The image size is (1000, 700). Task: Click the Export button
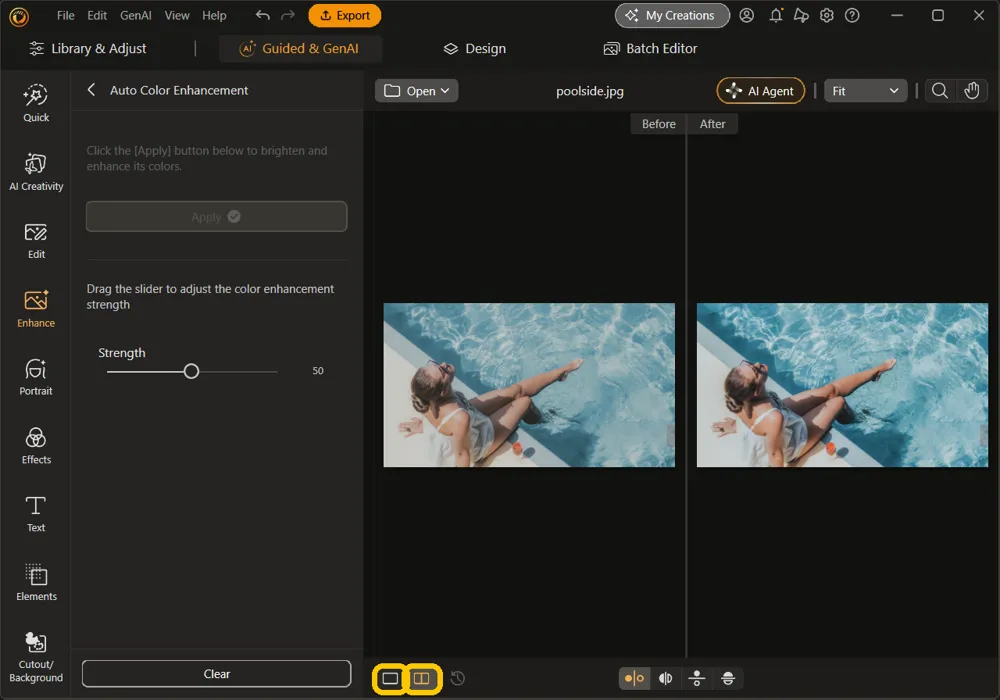(344, 15)
